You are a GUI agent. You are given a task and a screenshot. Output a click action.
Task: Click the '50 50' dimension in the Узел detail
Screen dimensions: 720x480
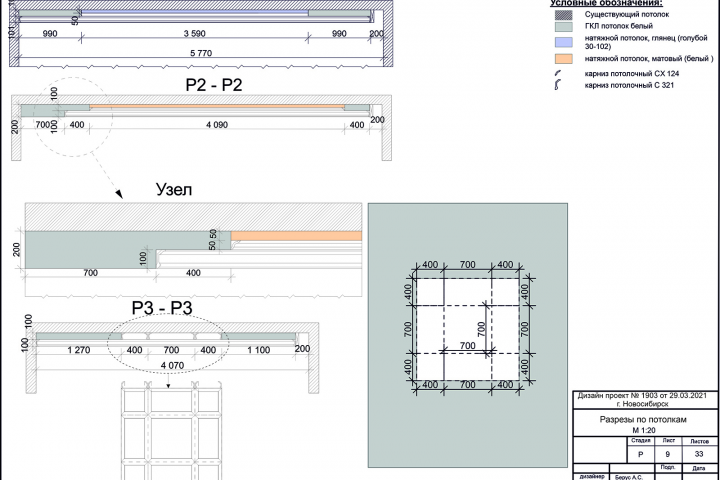[213, 239]
